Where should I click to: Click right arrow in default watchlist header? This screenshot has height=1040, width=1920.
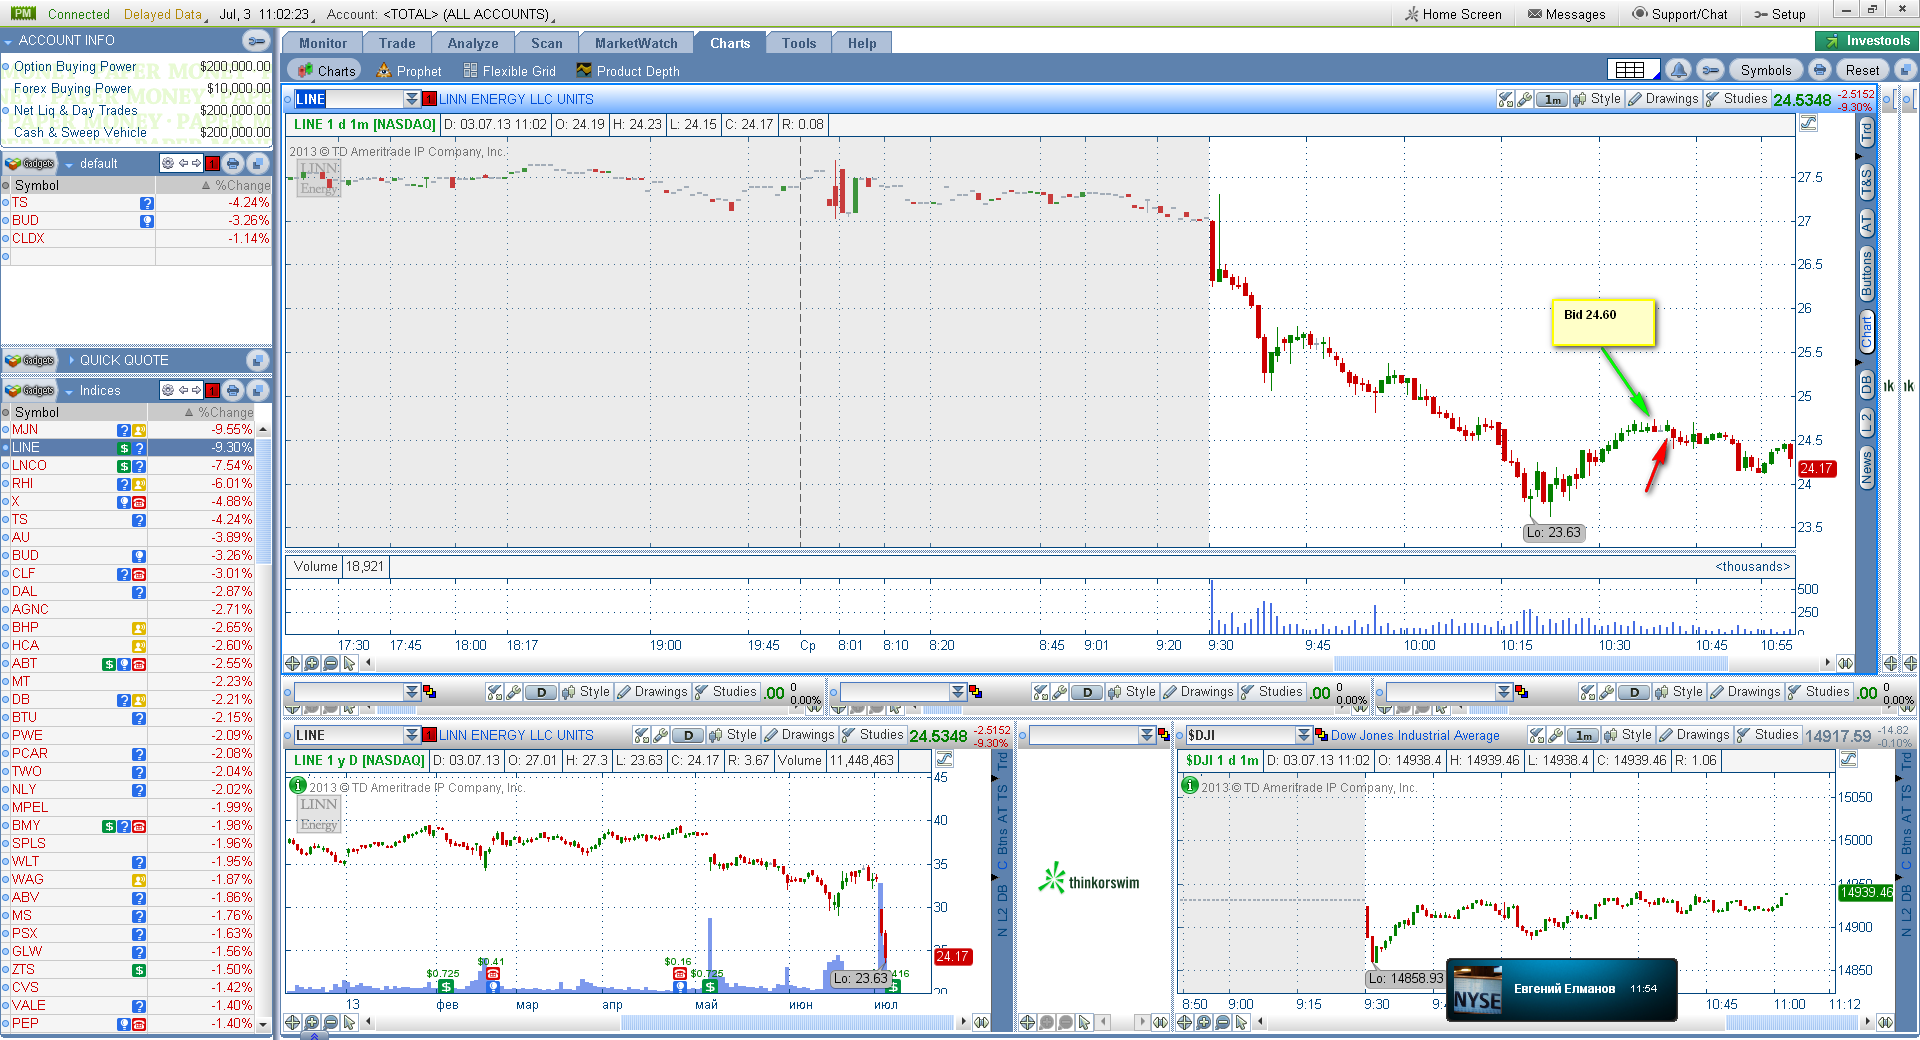tap(196, 164)
